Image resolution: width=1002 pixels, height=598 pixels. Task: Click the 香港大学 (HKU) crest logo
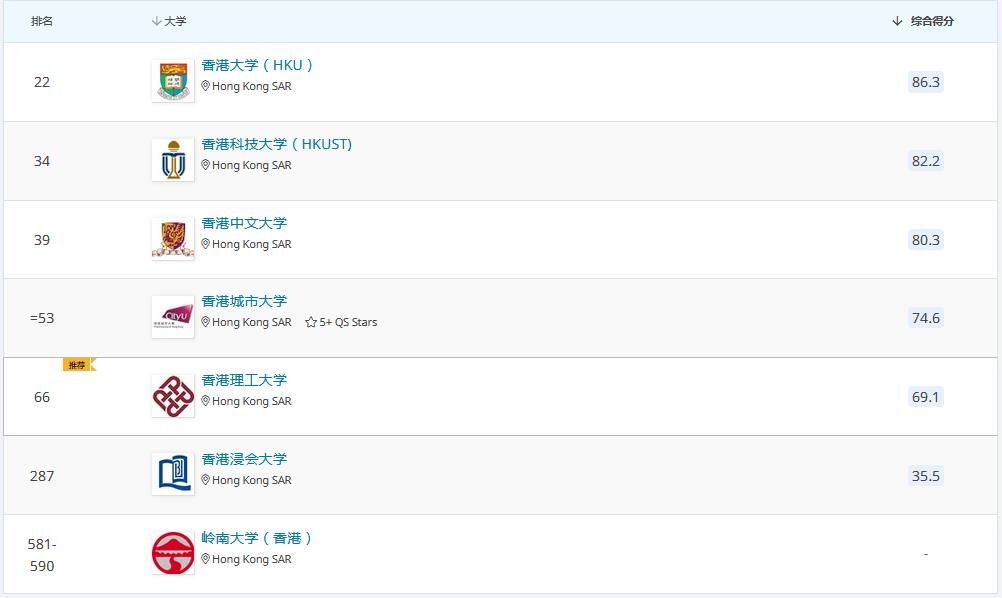coord(173,81)
